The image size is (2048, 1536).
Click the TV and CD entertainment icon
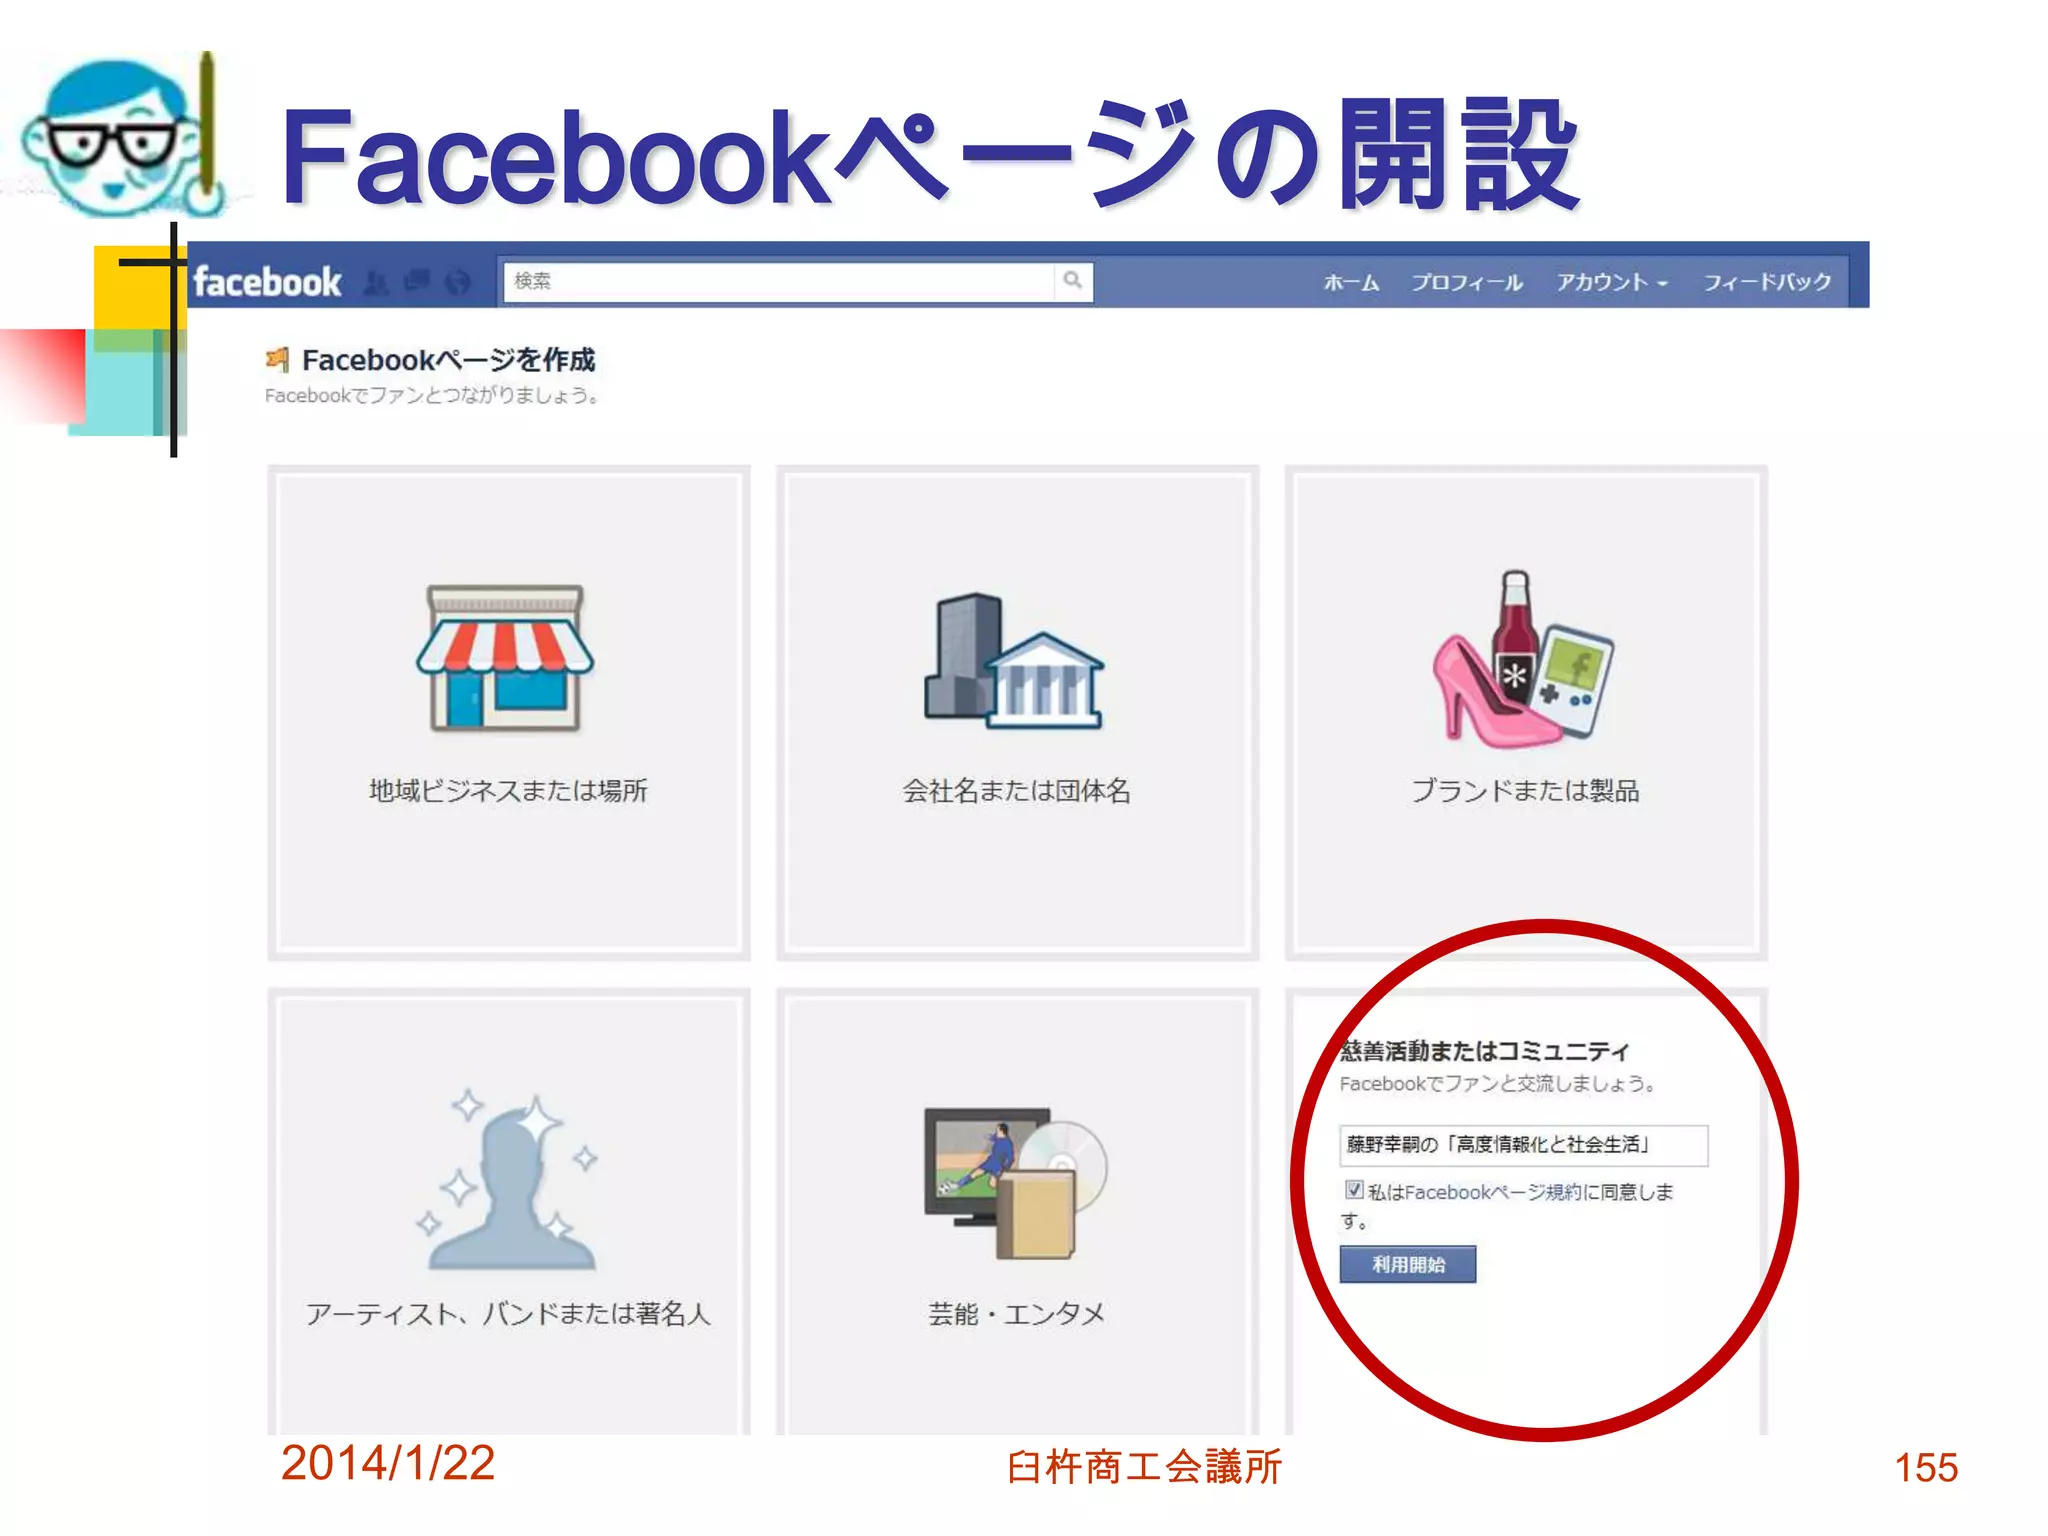pyautogui.click(x=1016, y=1182)
